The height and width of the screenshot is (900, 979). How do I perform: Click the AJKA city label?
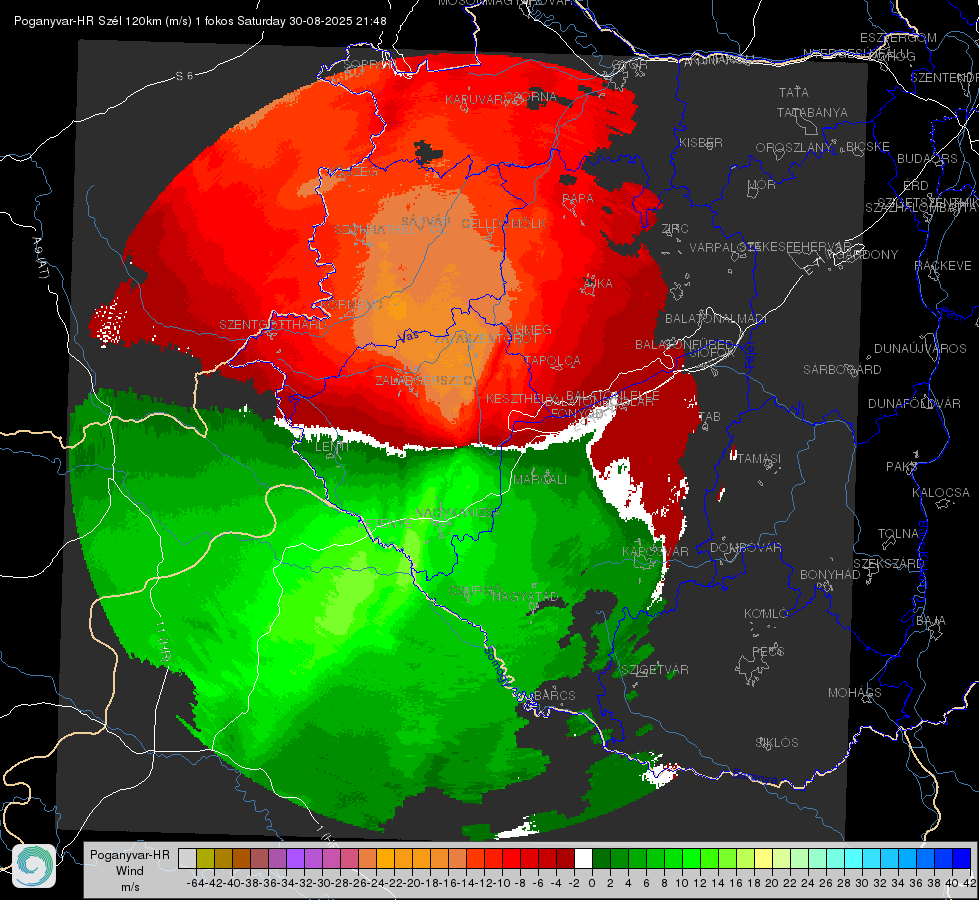pyautogui.click(x=598, y=283)
